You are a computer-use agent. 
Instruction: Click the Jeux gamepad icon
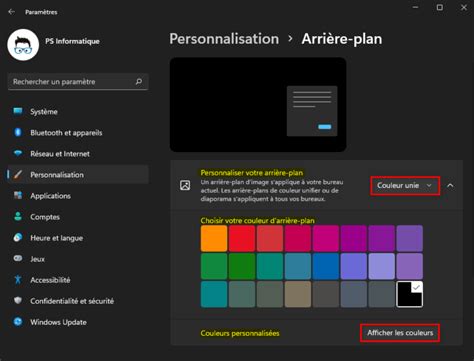(18, 258)
